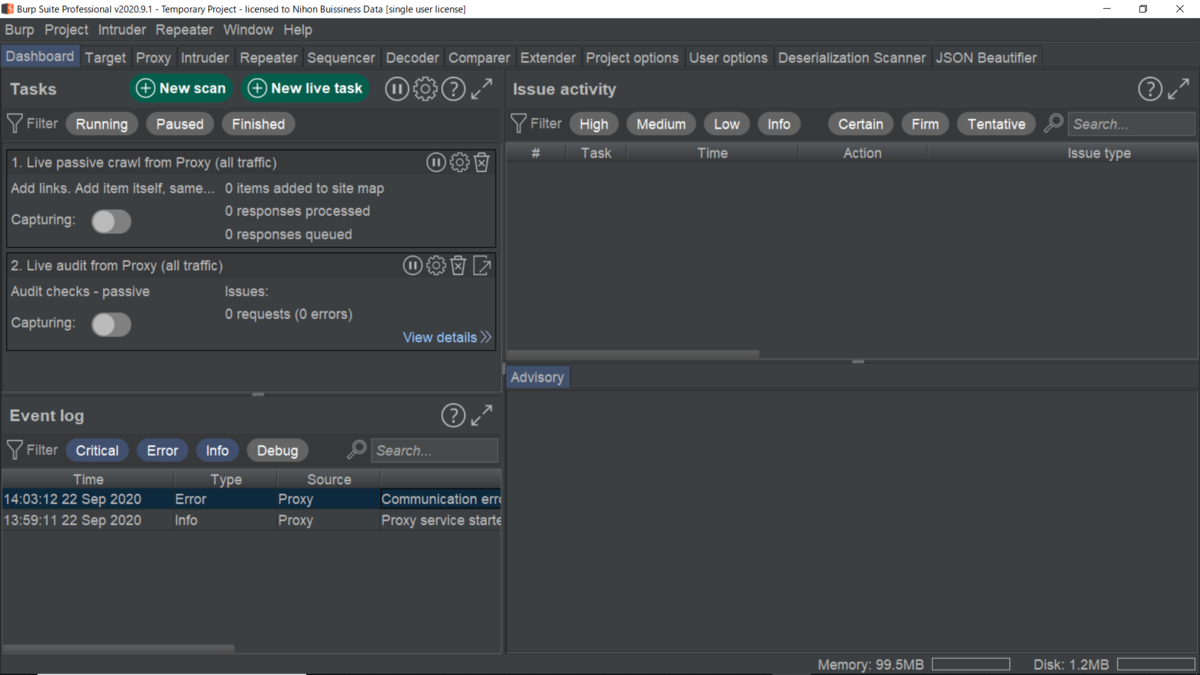Screen dimensions: 1200x675
Task: Open settings for Live passive crawl task
Action: (x=459, y=162)
